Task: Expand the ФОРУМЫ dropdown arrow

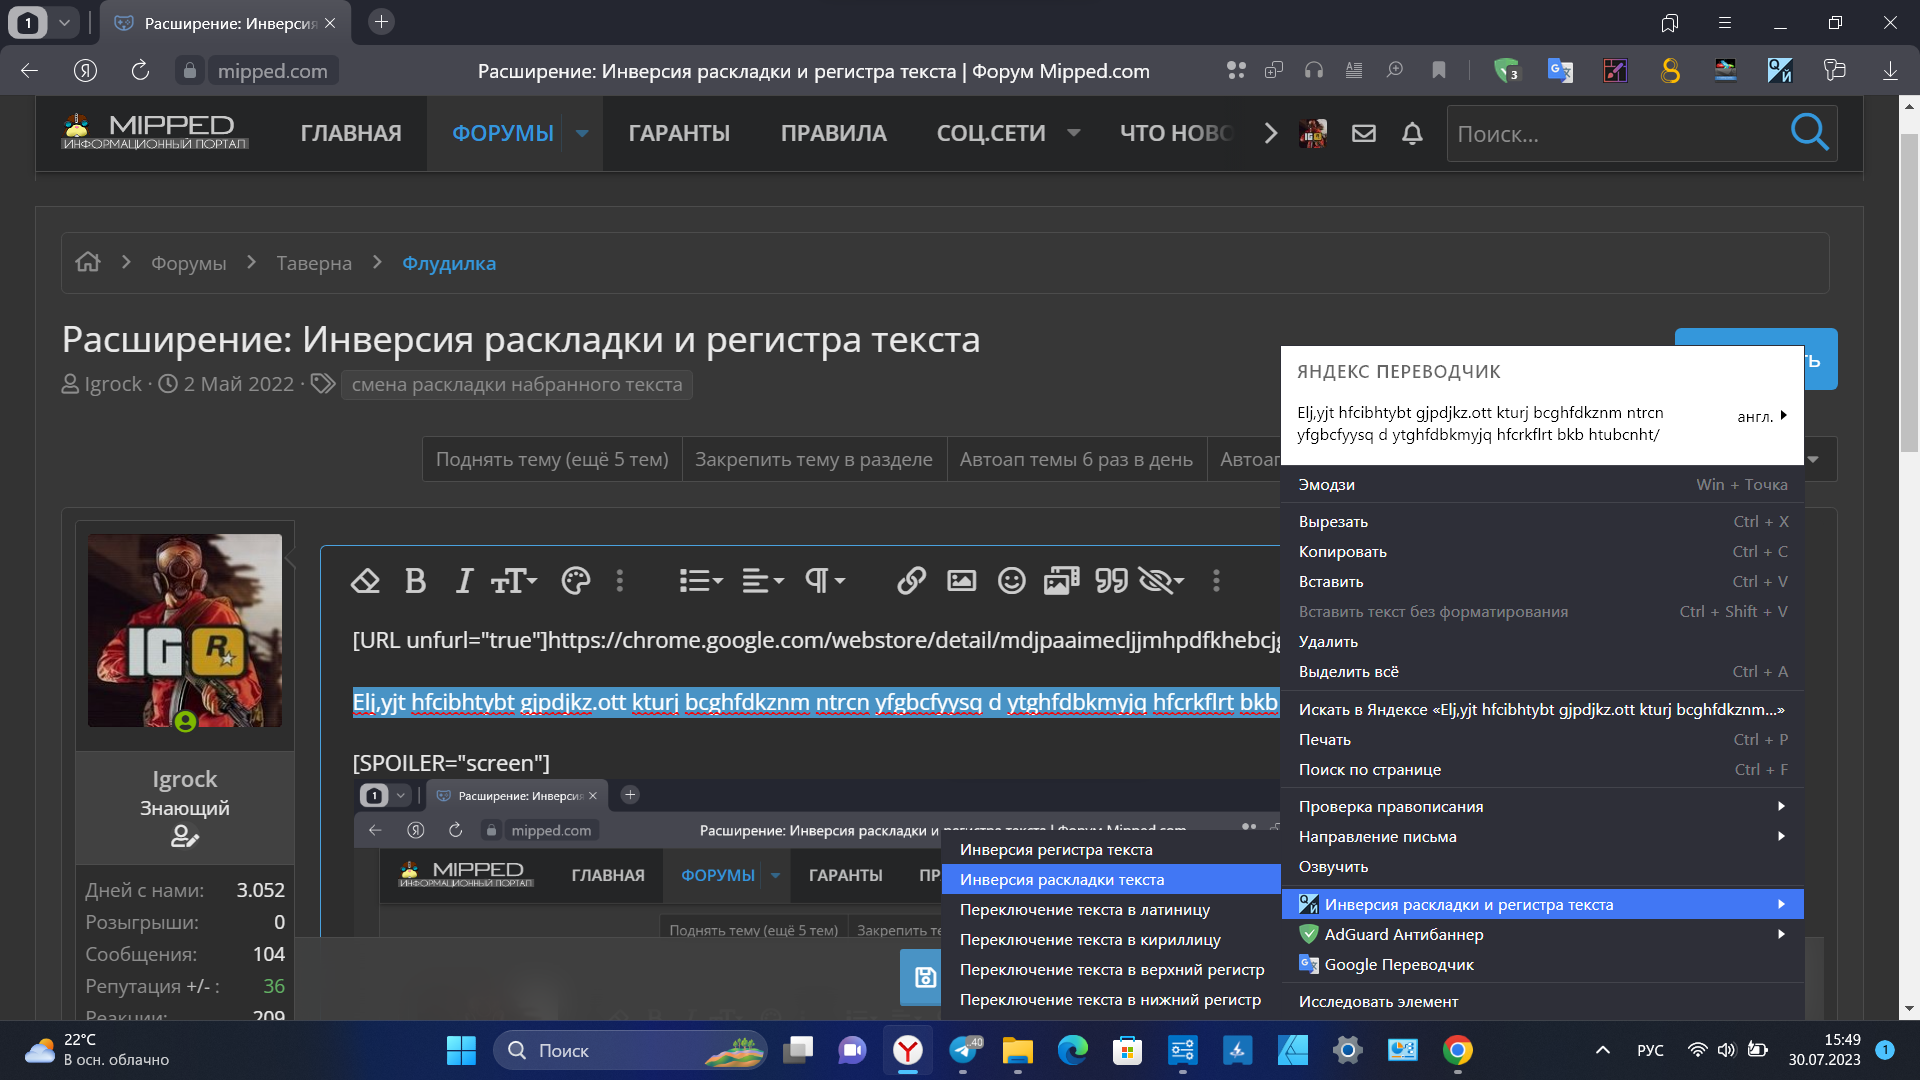Action: (582, 134)
